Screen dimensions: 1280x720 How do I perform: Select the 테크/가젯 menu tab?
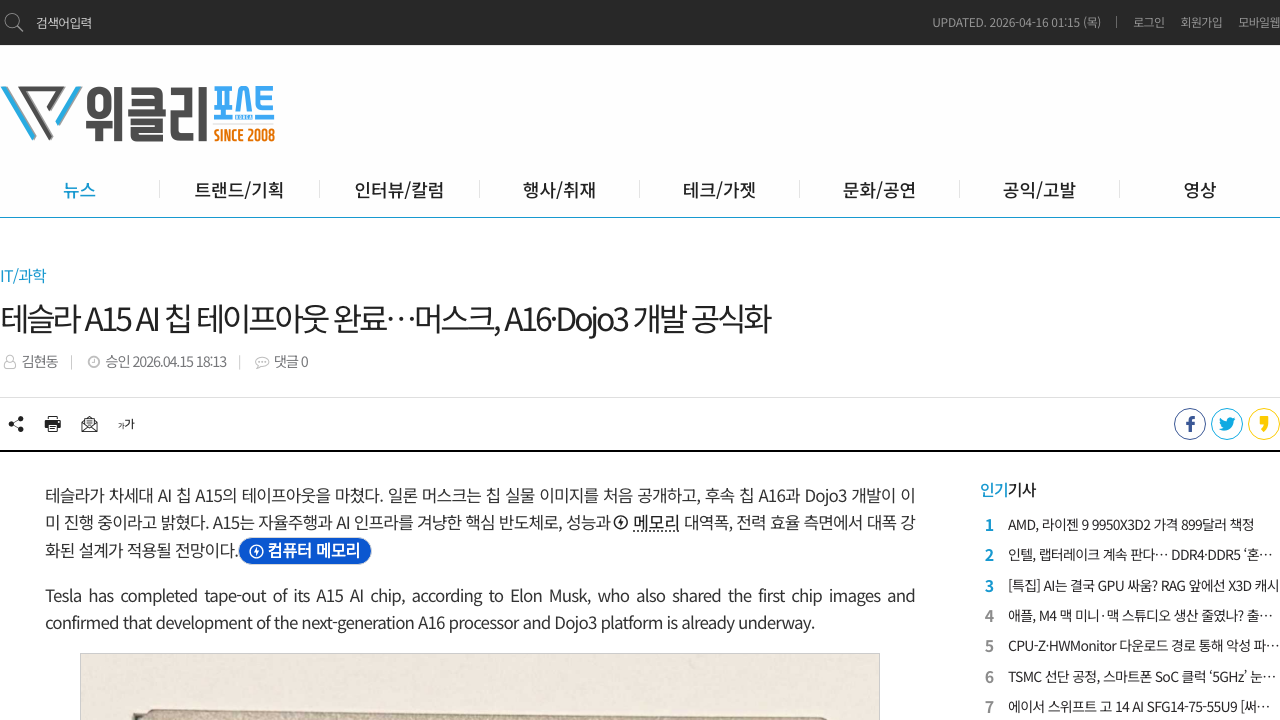coord(719,190)
